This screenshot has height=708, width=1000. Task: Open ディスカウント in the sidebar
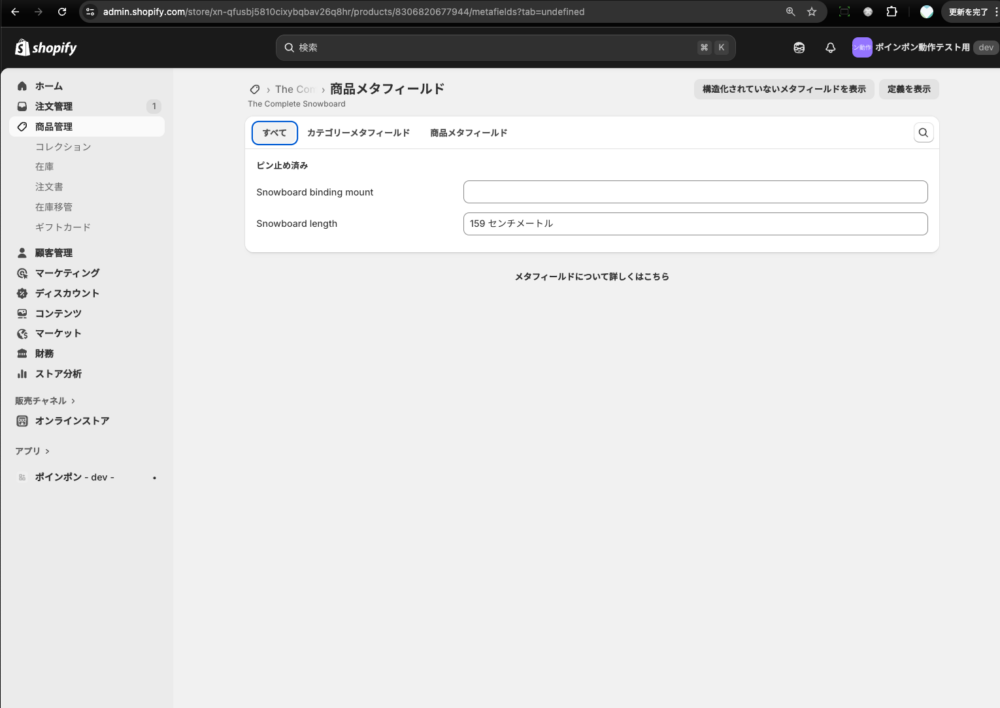[x=67, y=293]
